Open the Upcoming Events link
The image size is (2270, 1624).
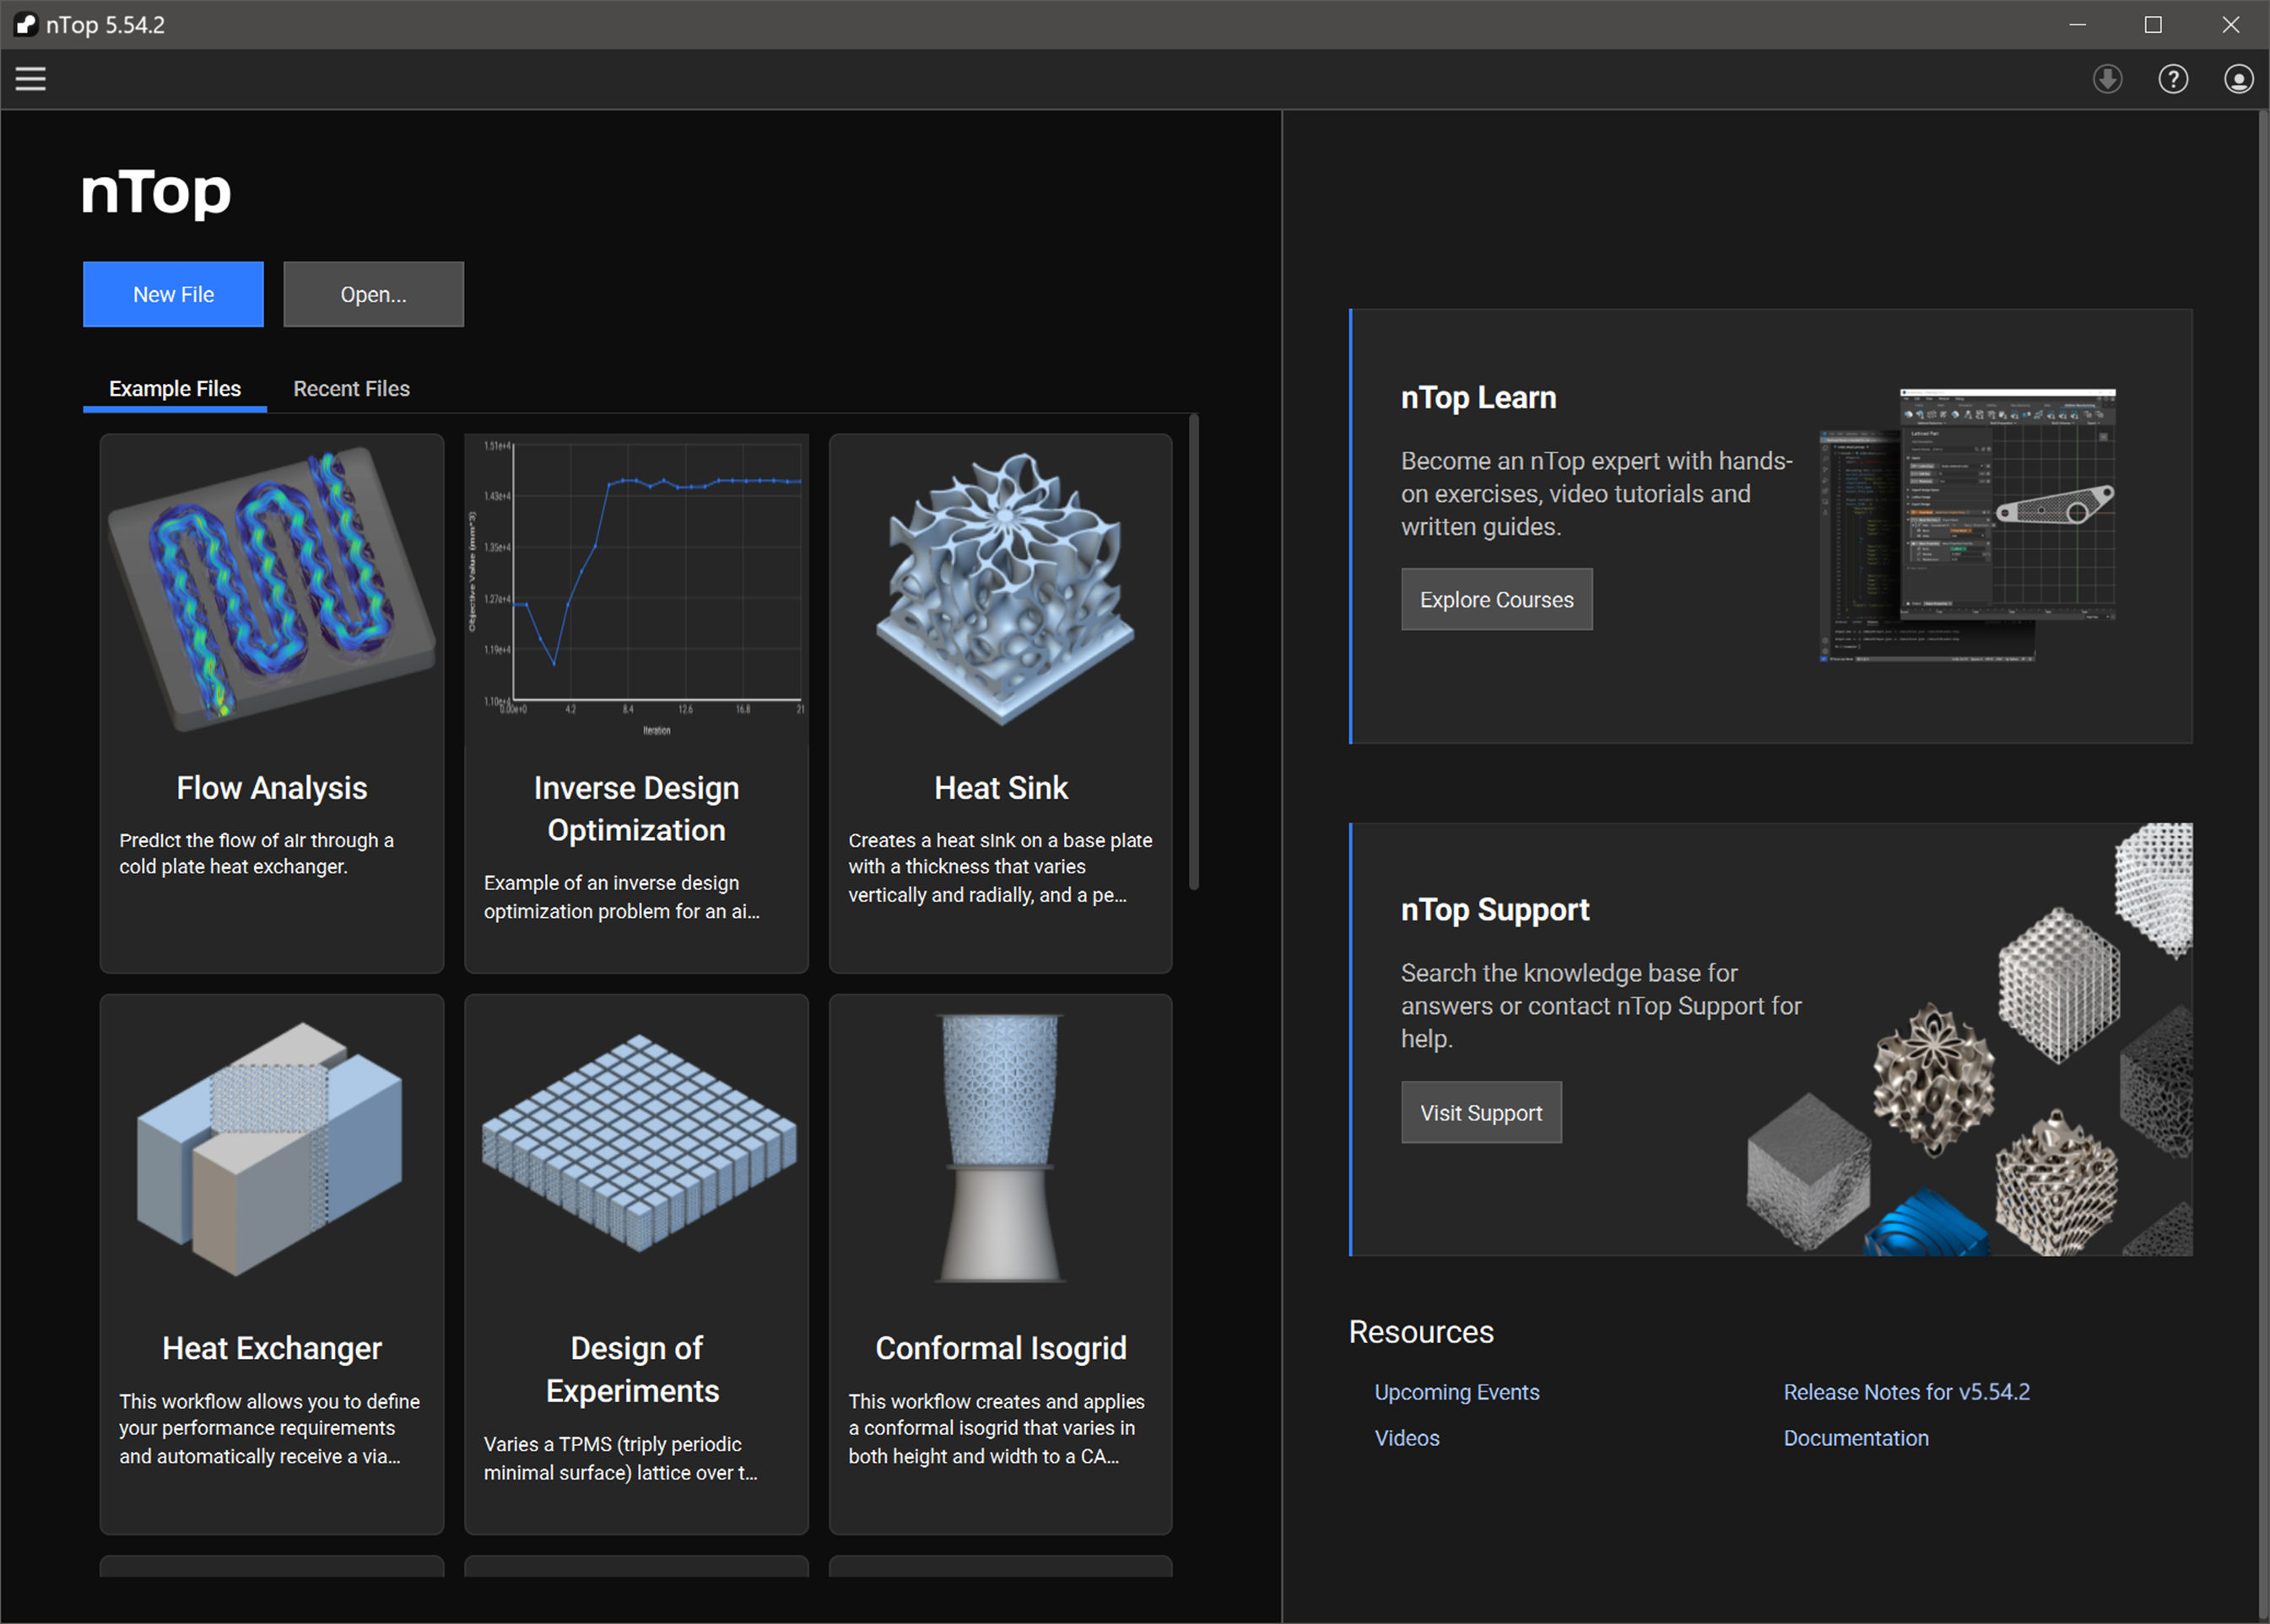[x=1456, y=1392]
